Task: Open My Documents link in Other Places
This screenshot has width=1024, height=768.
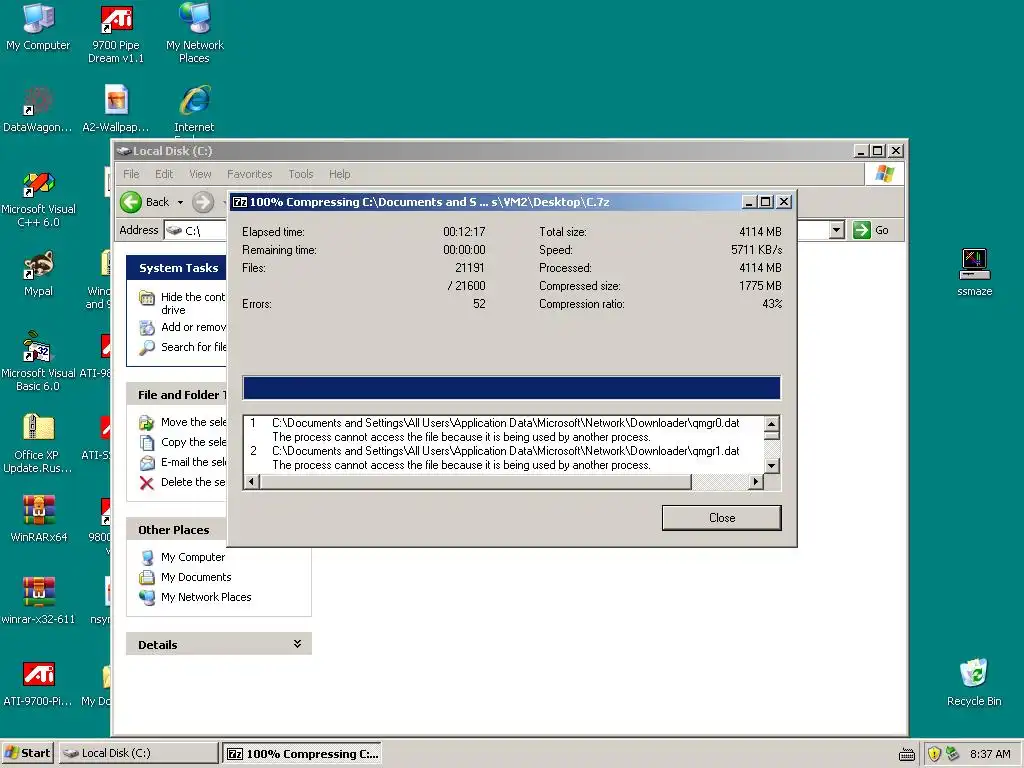Action: click(196, 577)
